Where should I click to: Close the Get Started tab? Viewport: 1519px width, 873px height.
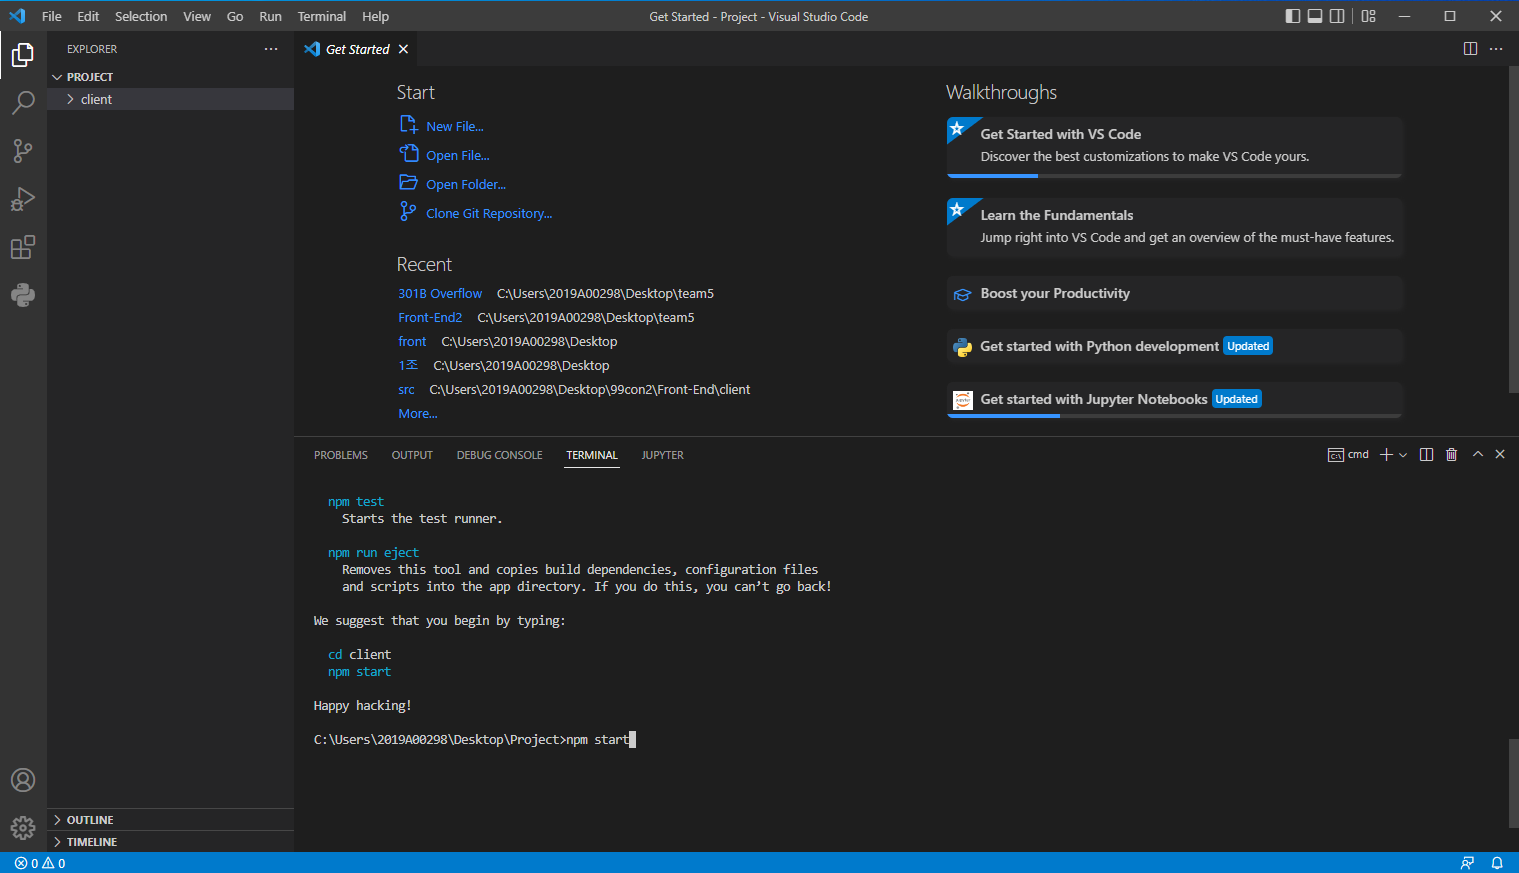[x=403, y=49]
